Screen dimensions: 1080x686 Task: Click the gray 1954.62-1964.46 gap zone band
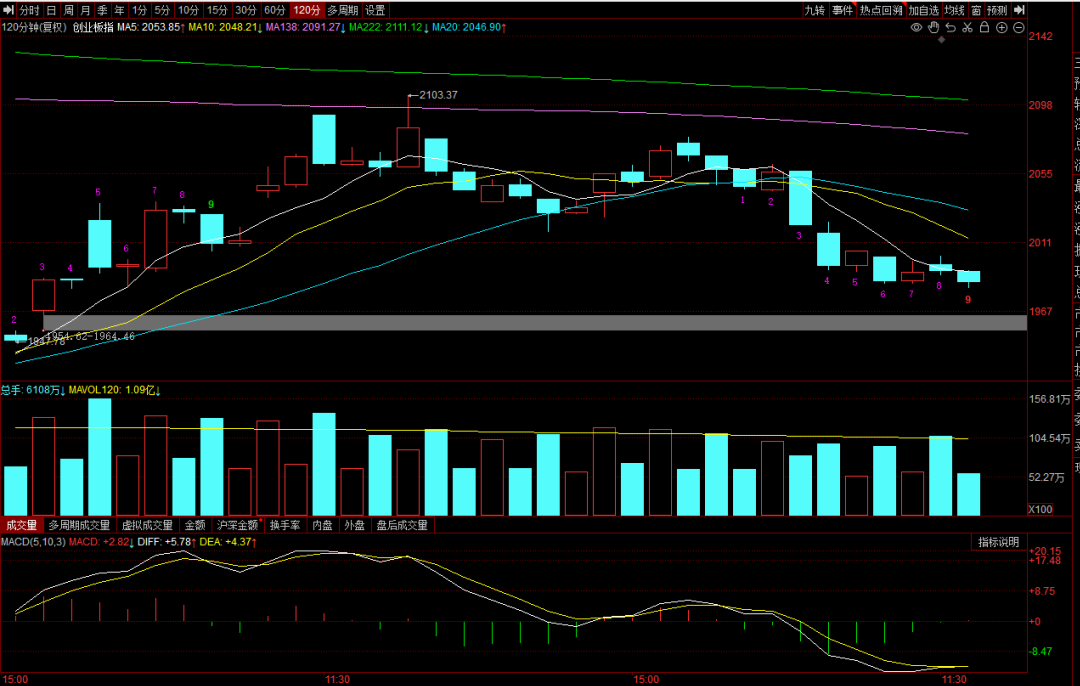pyautogui.click(x=534, y=322)
